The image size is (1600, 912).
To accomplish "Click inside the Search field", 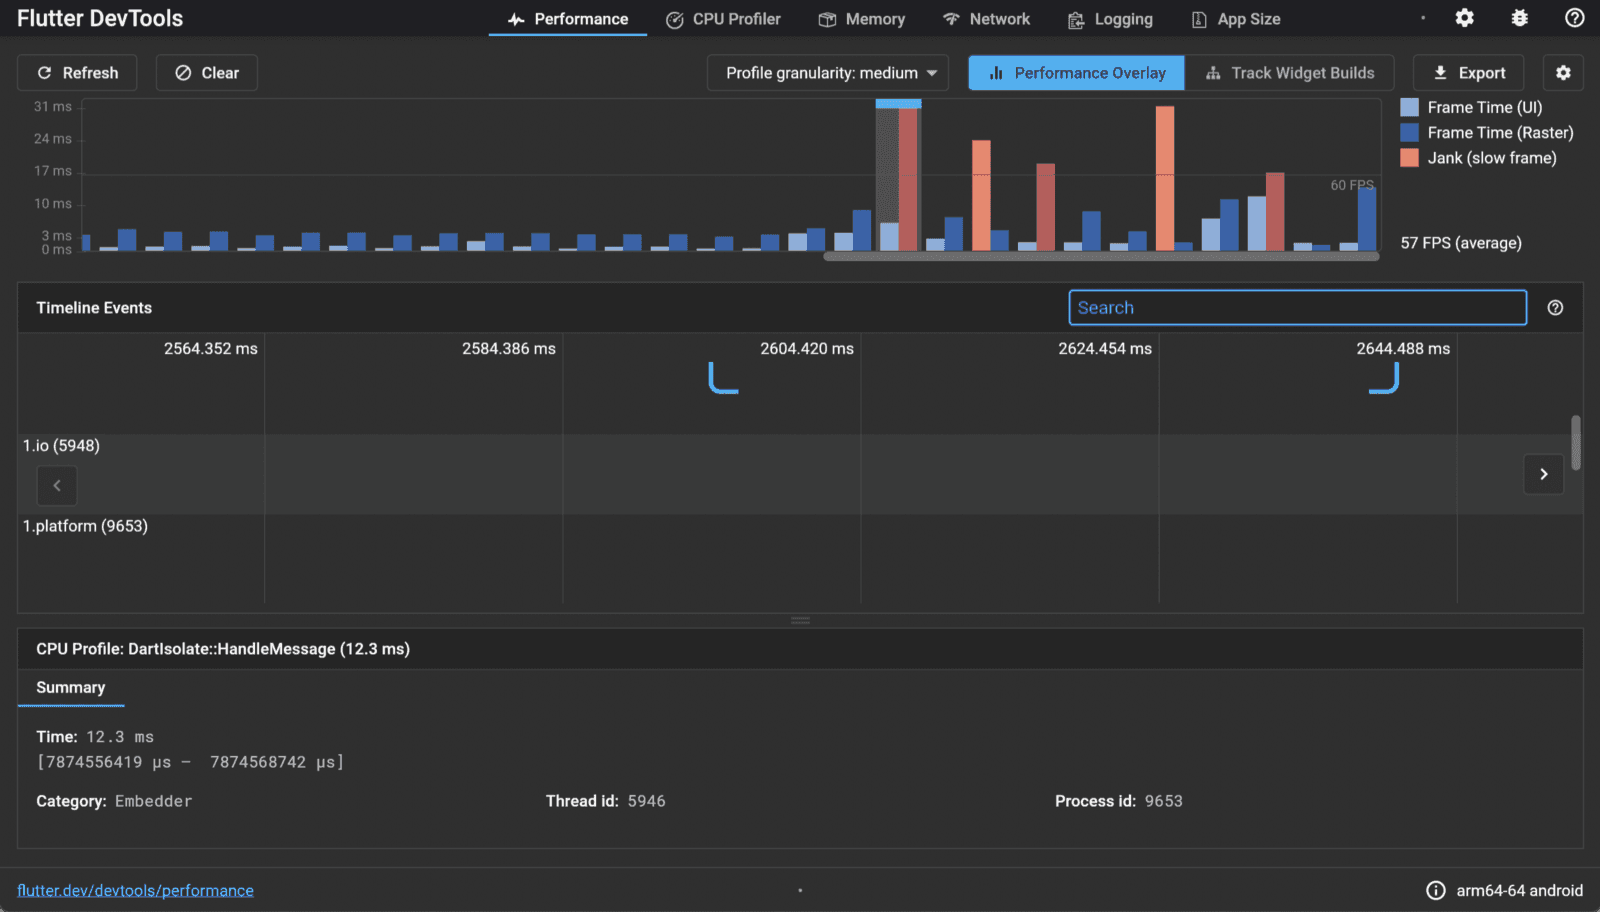I will point(1296,307).
